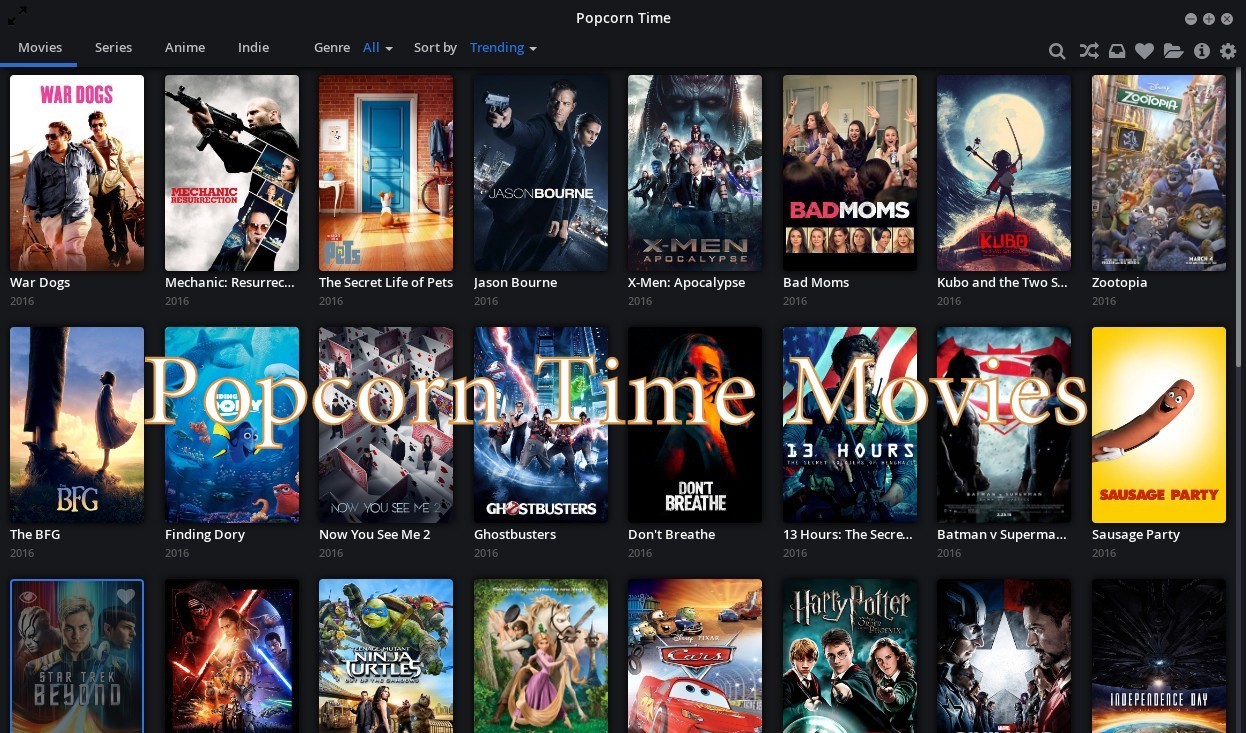Click the 2016 year under Sausage Party
Image resolution: width=1246 pixels, height=733 pixels.
pyautogui.click(x=1104, y=553)
